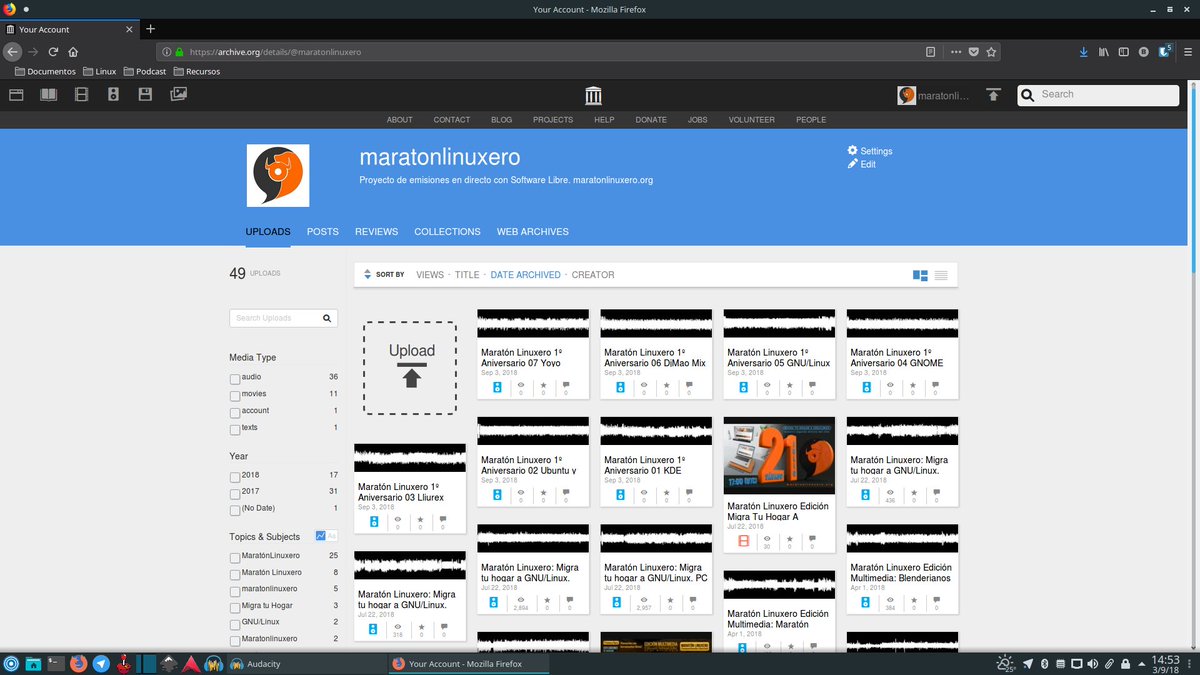This screenshot has width=1200, height=675.
Task: Open a new browser tab
Action: tap(151, 29)
